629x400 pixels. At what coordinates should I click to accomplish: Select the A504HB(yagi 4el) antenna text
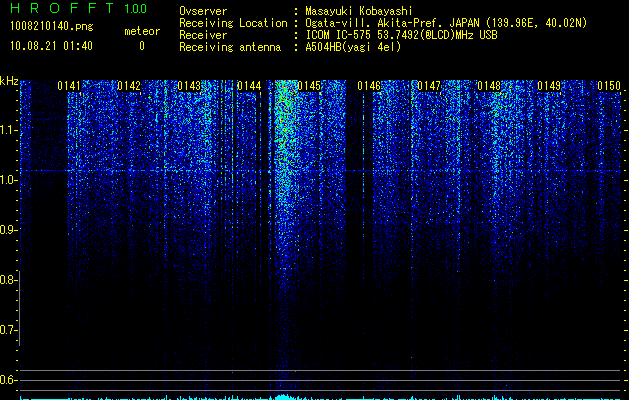[x=353, y=47]
